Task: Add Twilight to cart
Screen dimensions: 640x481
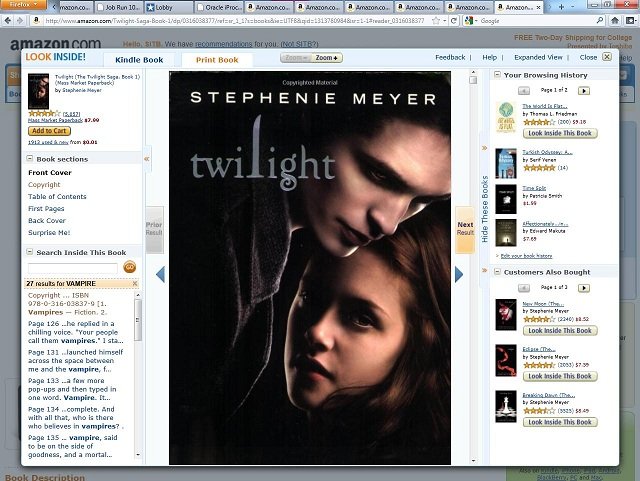Action: pyautogui.click(x=49, y=131)
